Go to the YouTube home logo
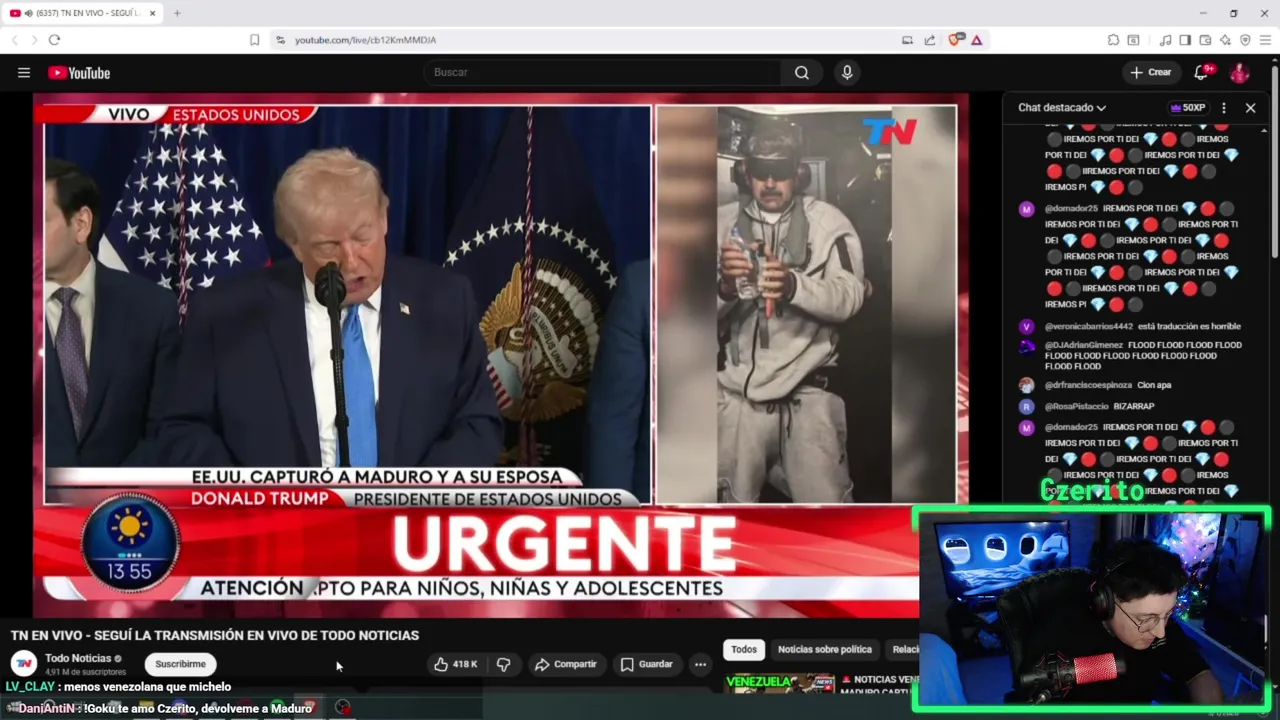Image resolution: width=1280 pixels, height=720 pixels. click(79, 72)
